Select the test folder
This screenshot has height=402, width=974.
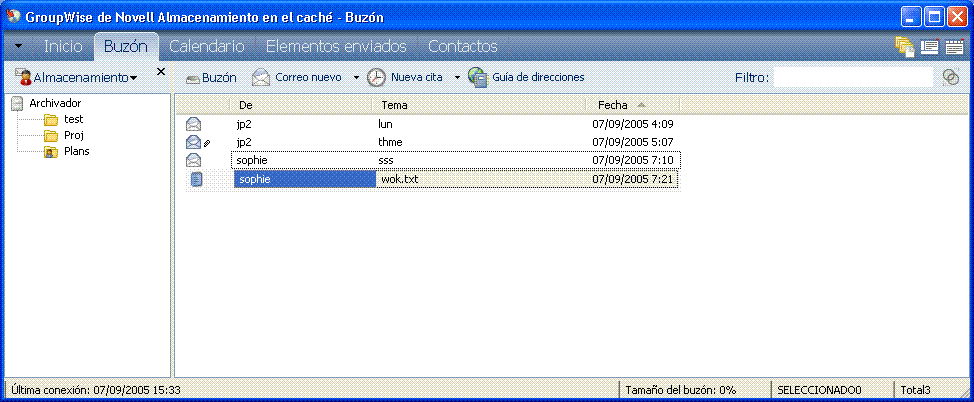(x=74, y=119)
